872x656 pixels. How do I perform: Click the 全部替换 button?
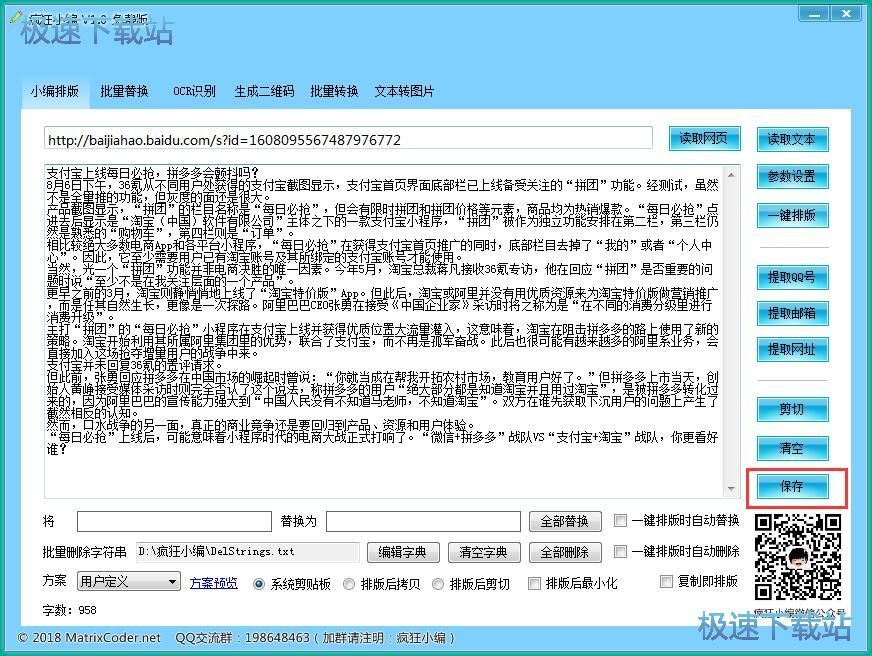pos(565,521)
